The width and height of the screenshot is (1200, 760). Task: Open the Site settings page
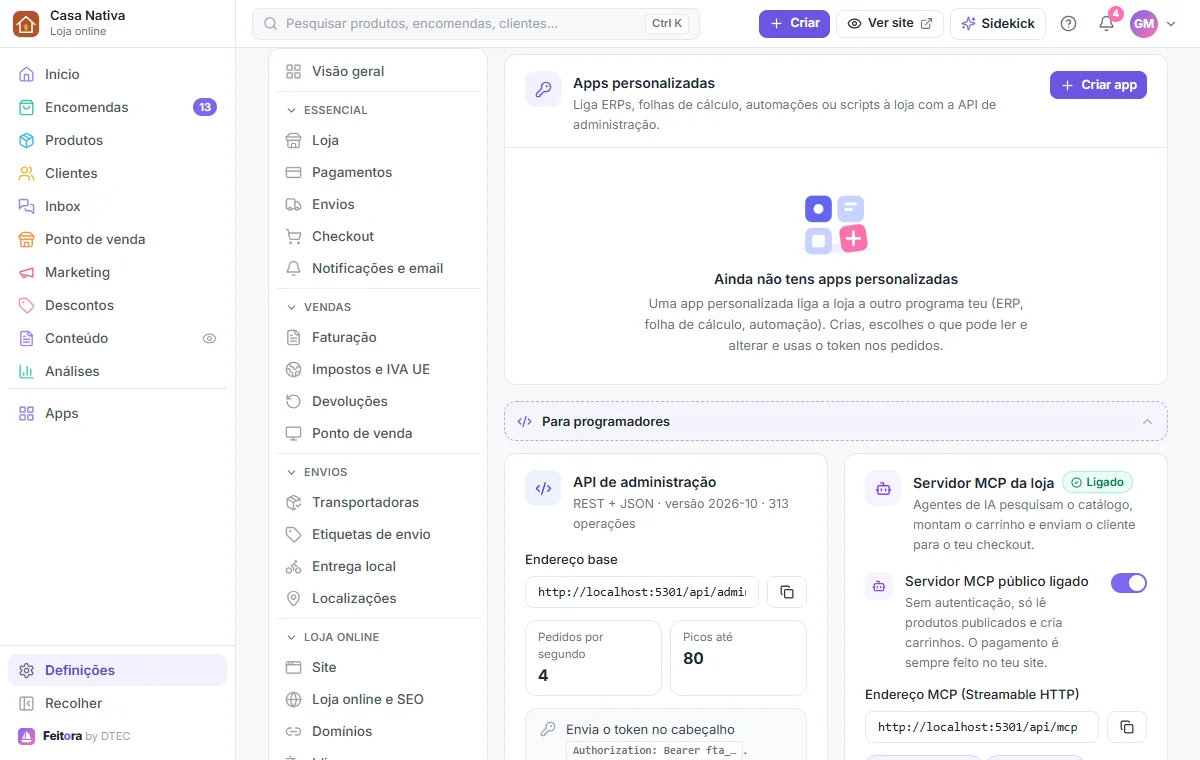pos(378,667)
